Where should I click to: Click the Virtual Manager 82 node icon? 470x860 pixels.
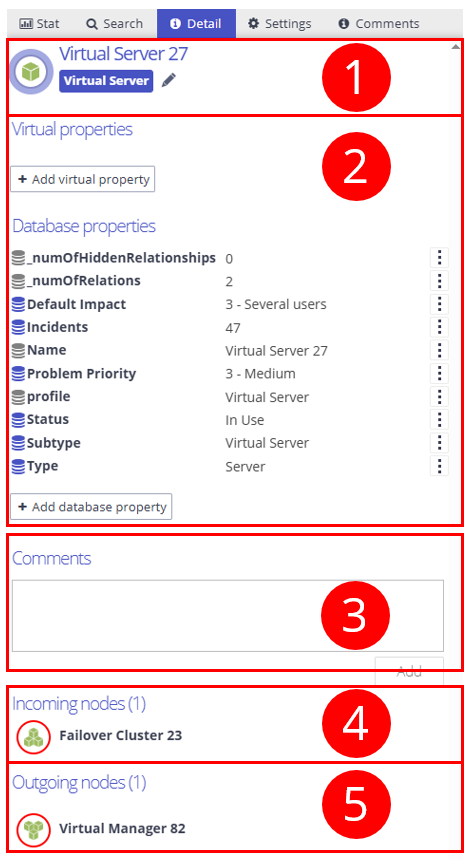pos(34,829)
